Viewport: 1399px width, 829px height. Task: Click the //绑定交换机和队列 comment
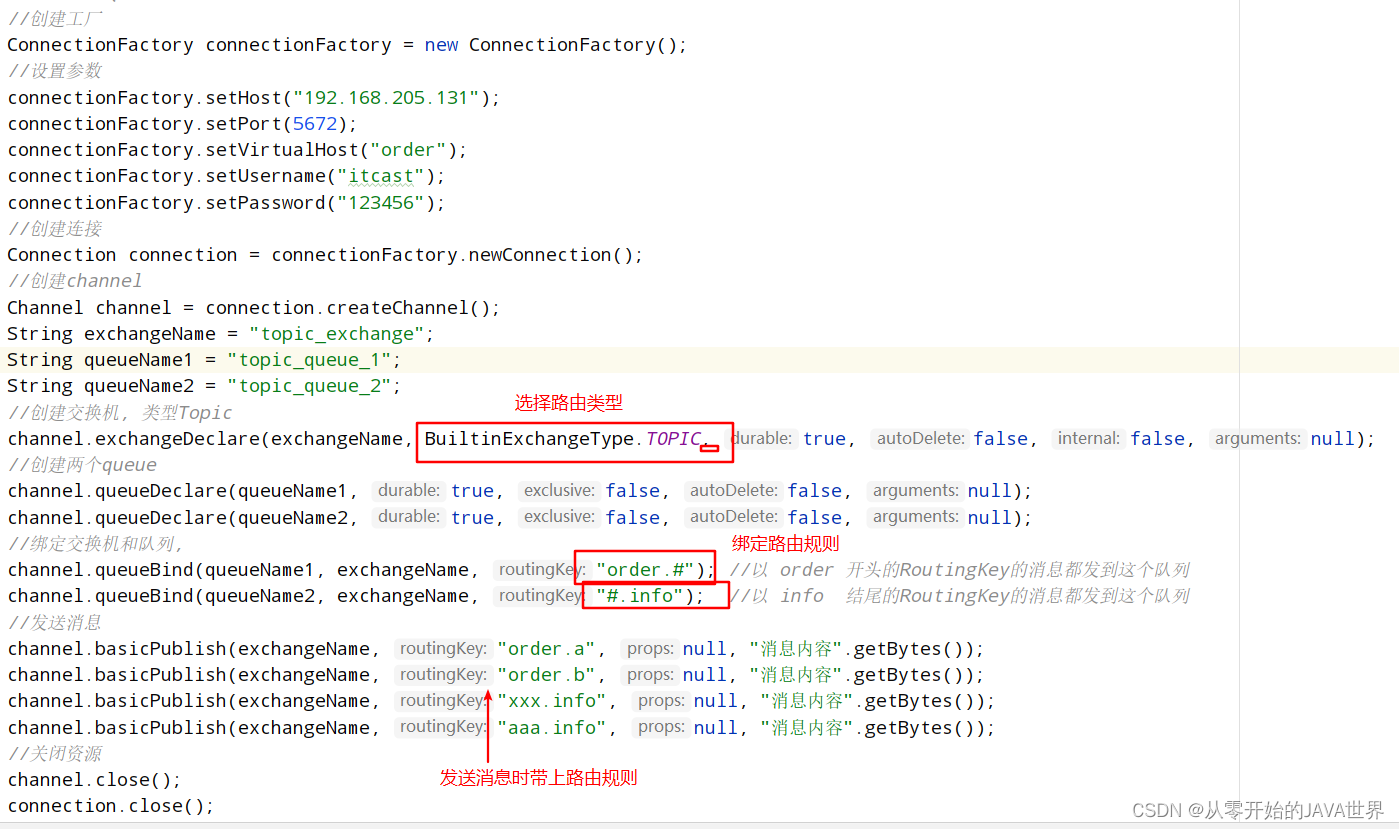coord(96,543)
